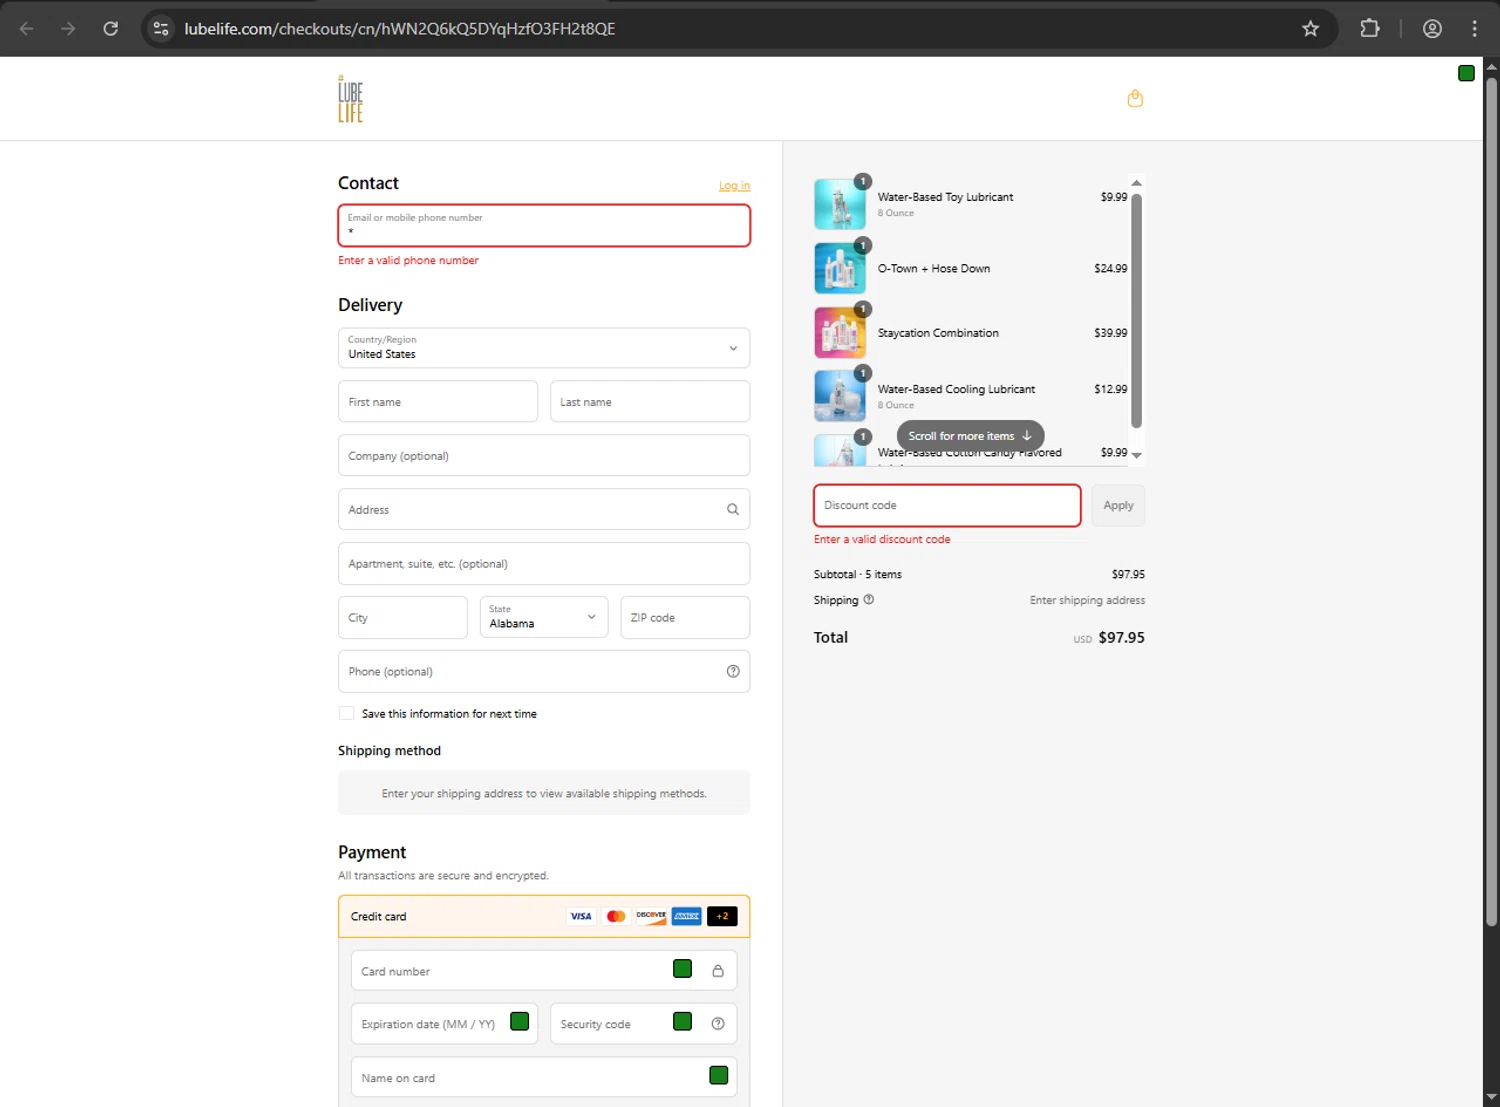Screen dimensions: 1500x1107
Task: Click the Email or mobile phone number field
Action: (544, 225)
